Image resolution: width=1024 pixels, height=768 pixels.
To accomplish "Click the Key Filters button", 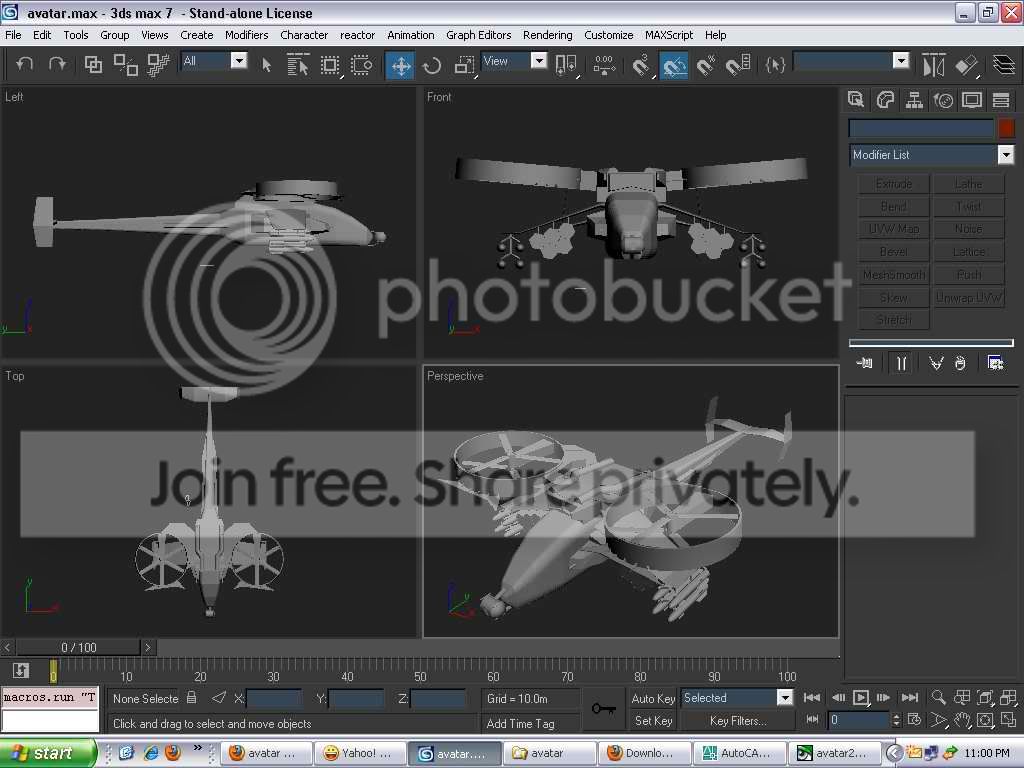I will tap(738, 720).
